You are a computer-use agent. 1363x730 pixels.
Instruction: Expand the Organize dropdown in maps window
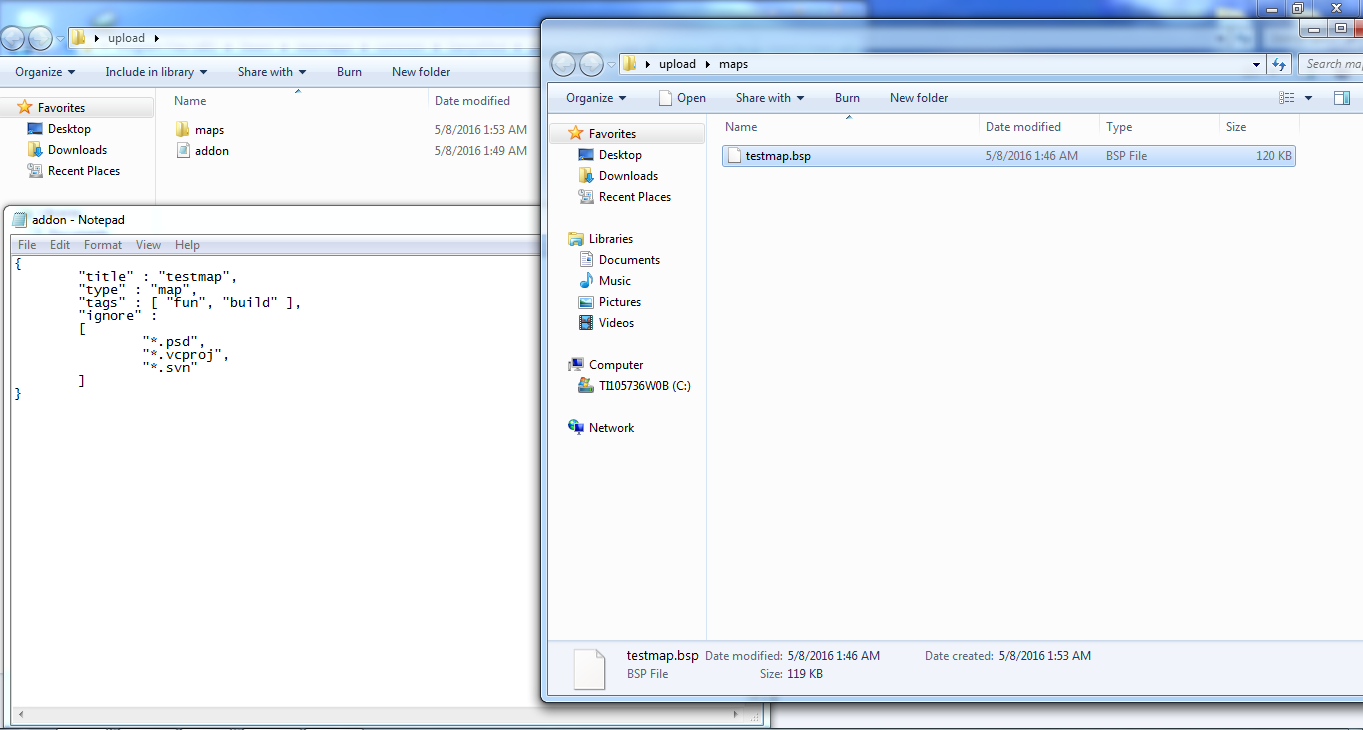point(596,98)
